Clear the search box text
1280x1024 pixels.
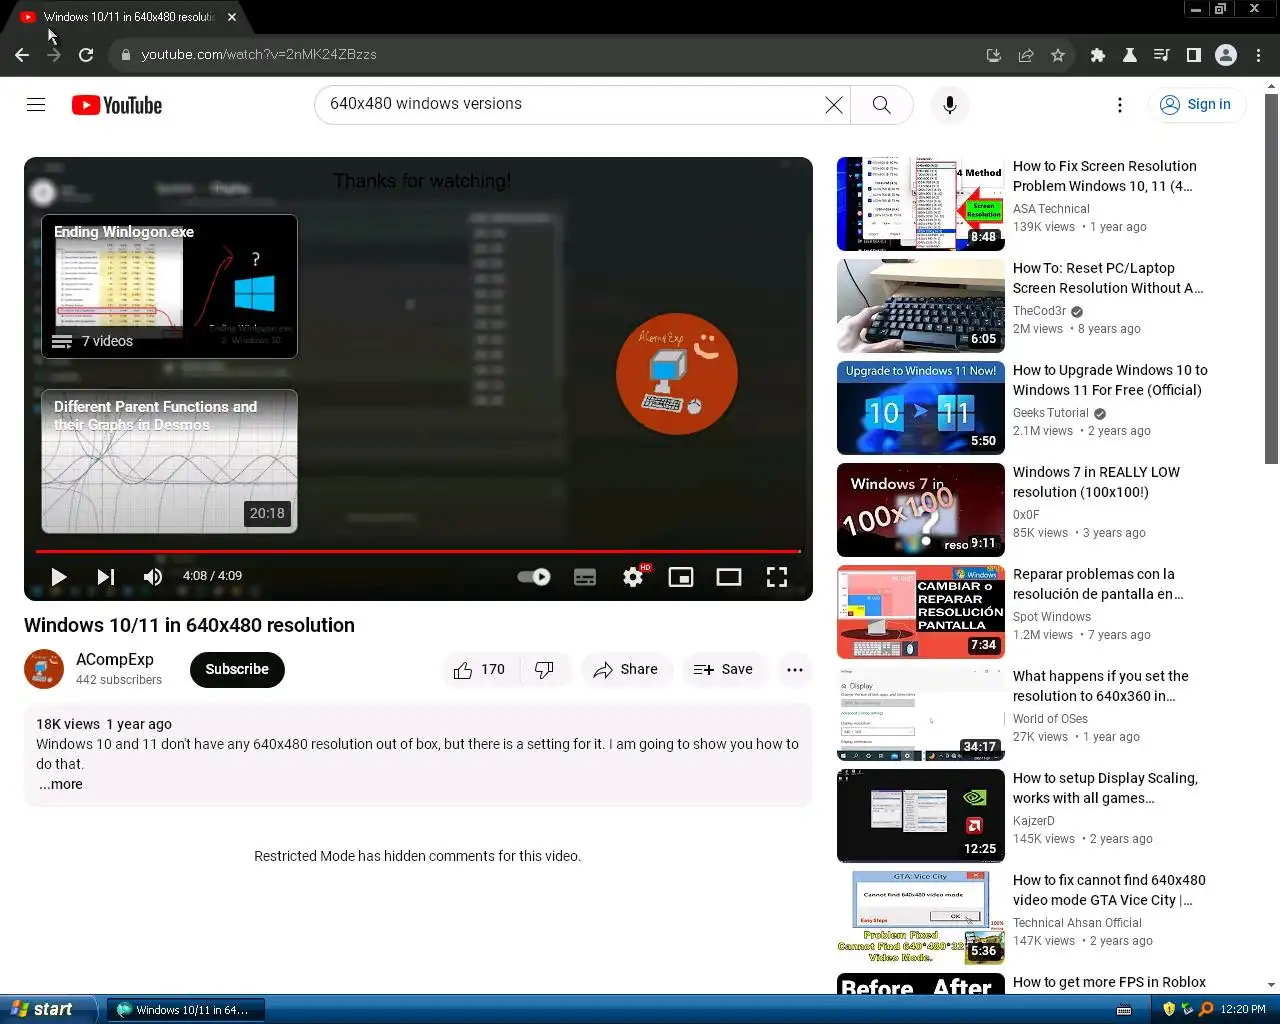pyautogui.click(x=833, y=105)
